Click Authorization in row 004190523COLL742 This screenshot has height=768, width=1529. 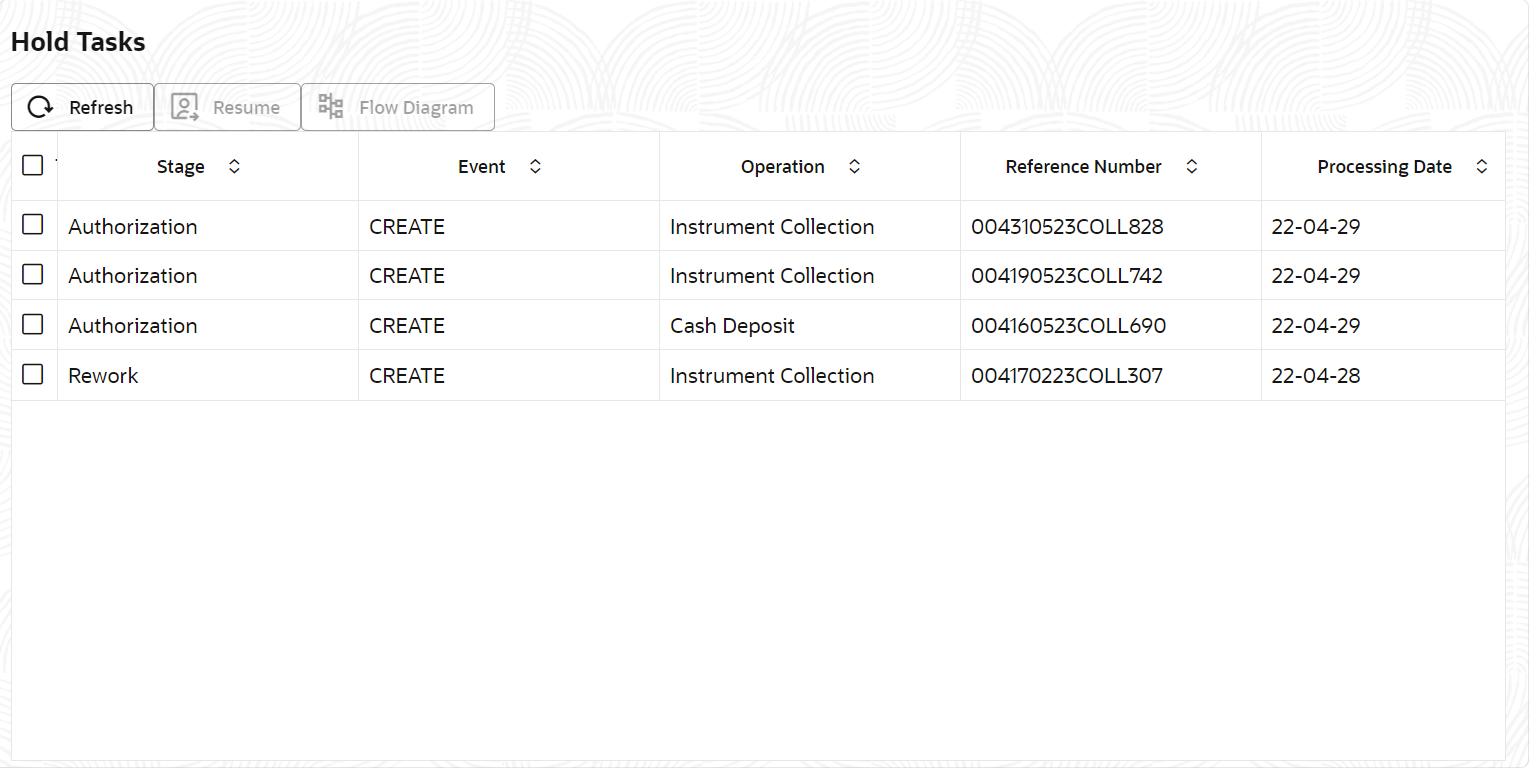click(133, 276)
